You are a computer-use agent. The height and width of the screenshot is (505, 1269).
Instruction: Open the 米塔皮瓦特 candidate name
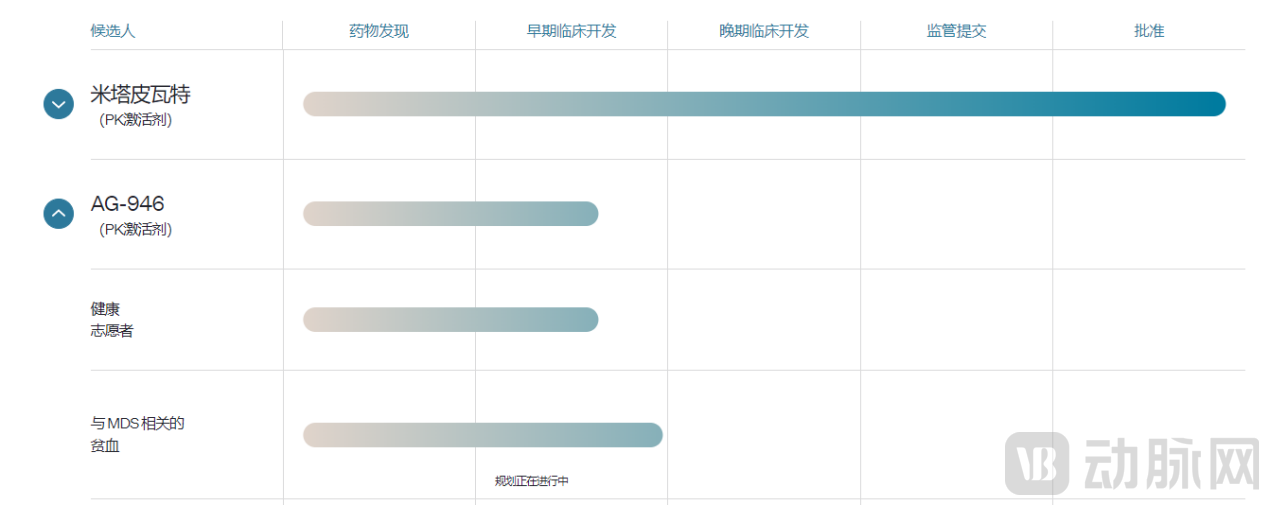click(140, 95)
